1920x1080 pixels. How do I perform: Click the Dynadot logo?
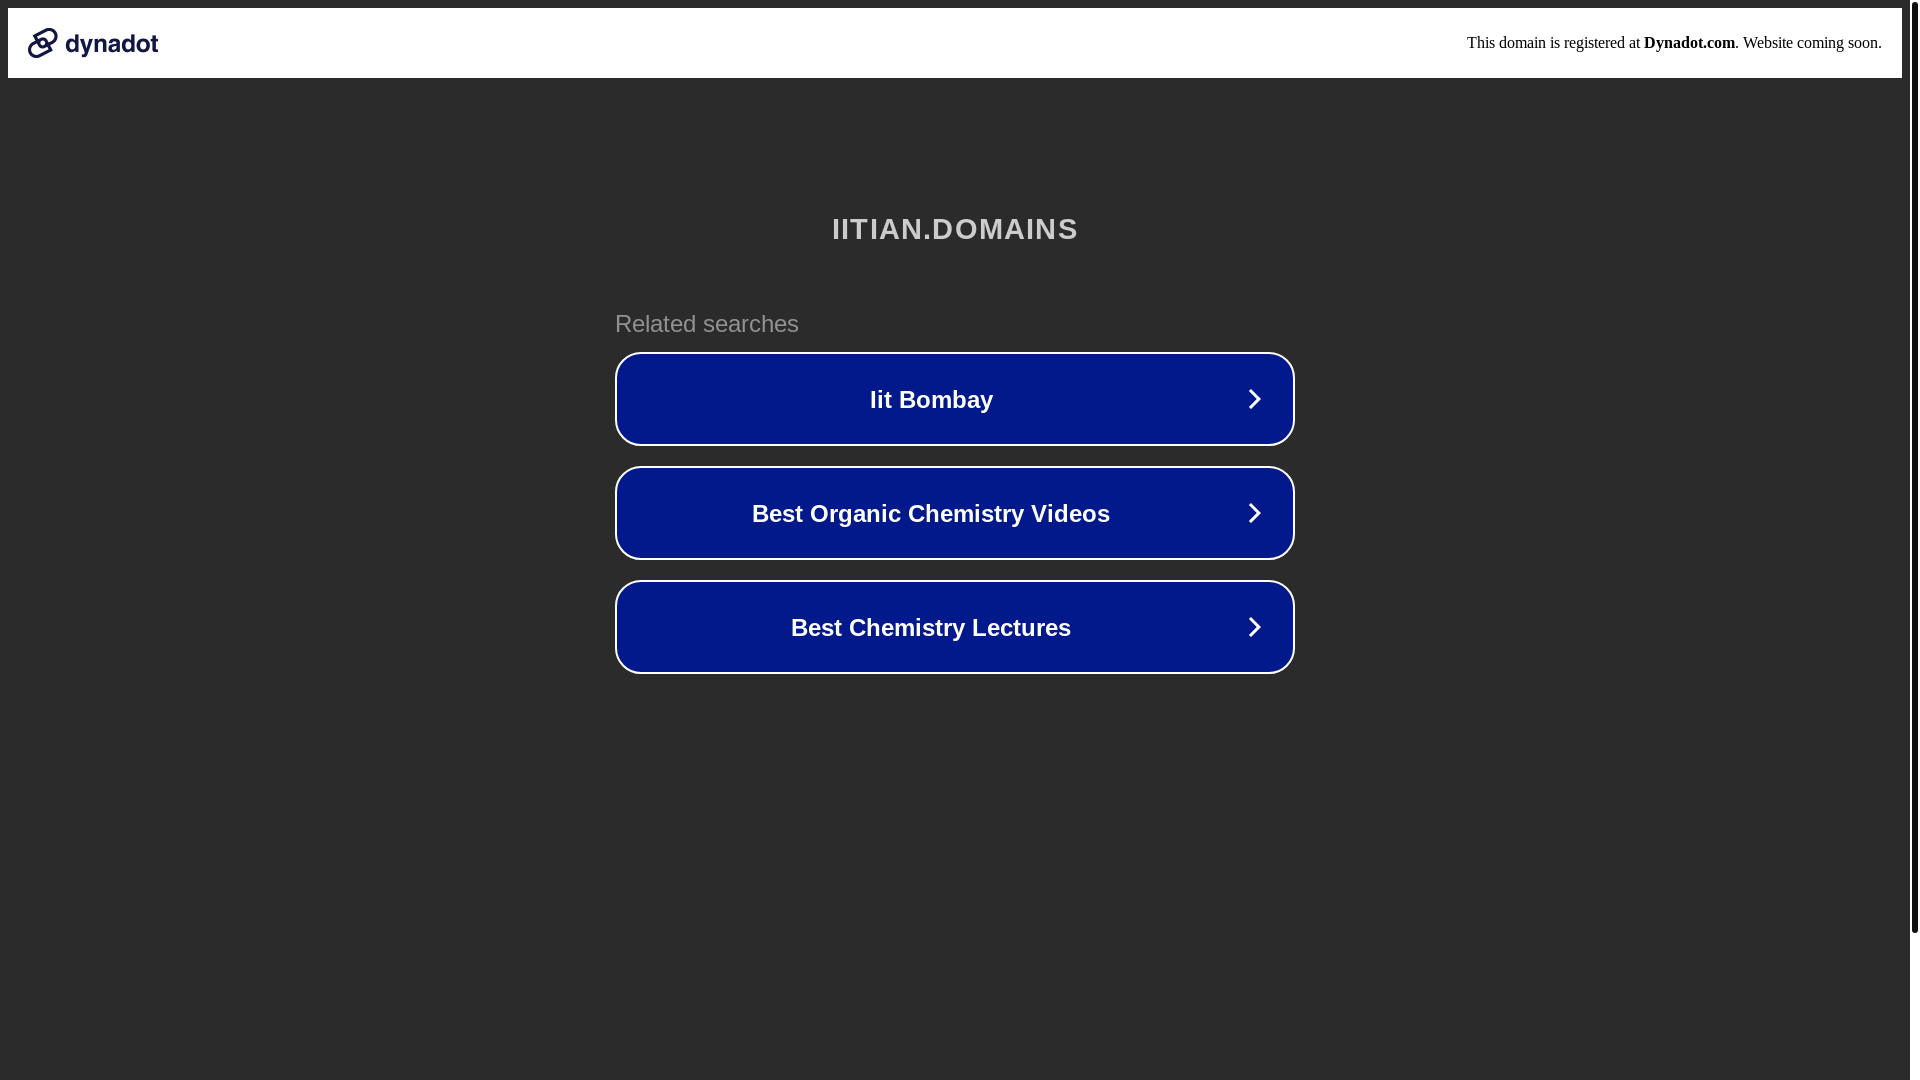pyautogui.click(x=93, y=43)
